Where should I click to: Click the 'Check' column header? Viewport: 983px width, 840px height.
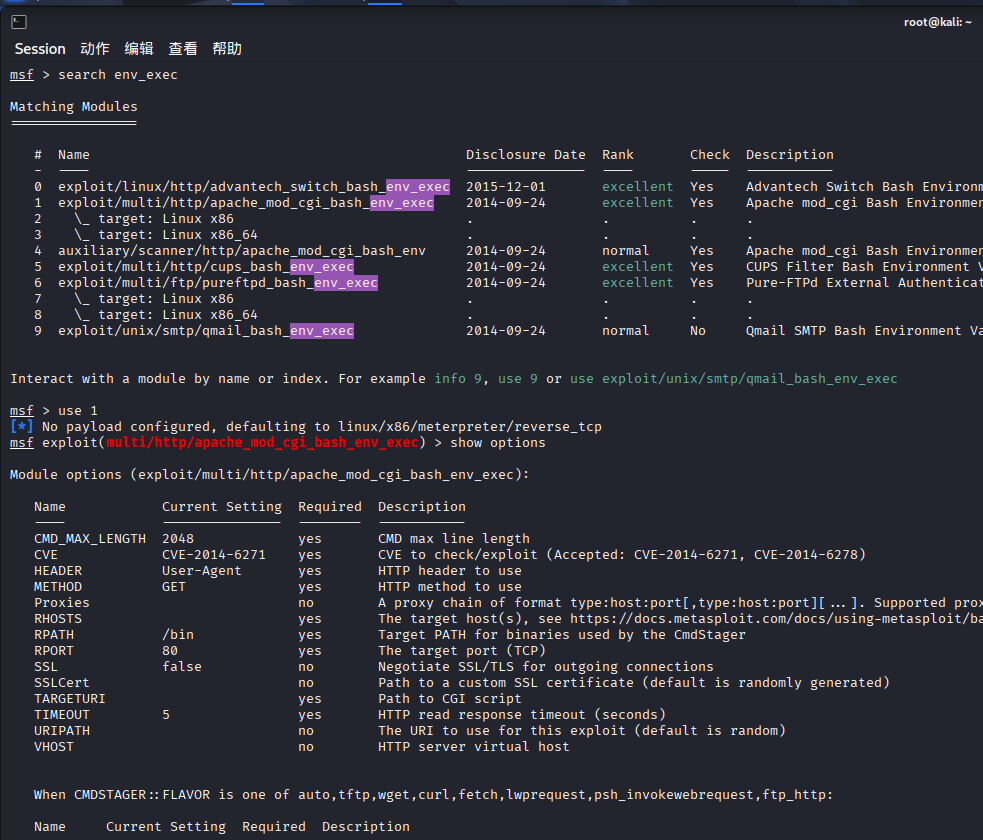point(710,155)
